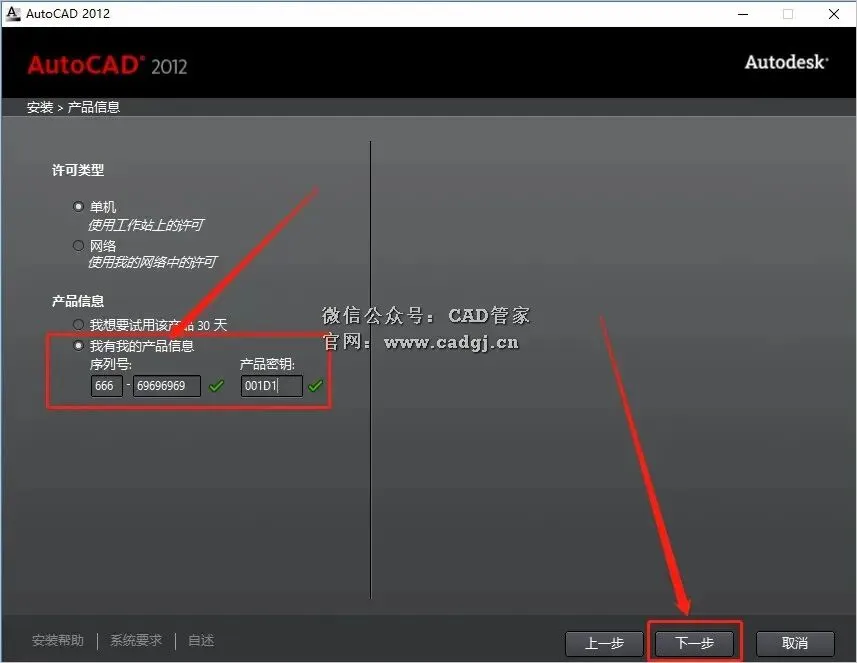This screenshot has height=663, width=857.
Task: Click the serial number field containing 69696969
Action: [x=167, y=386]
